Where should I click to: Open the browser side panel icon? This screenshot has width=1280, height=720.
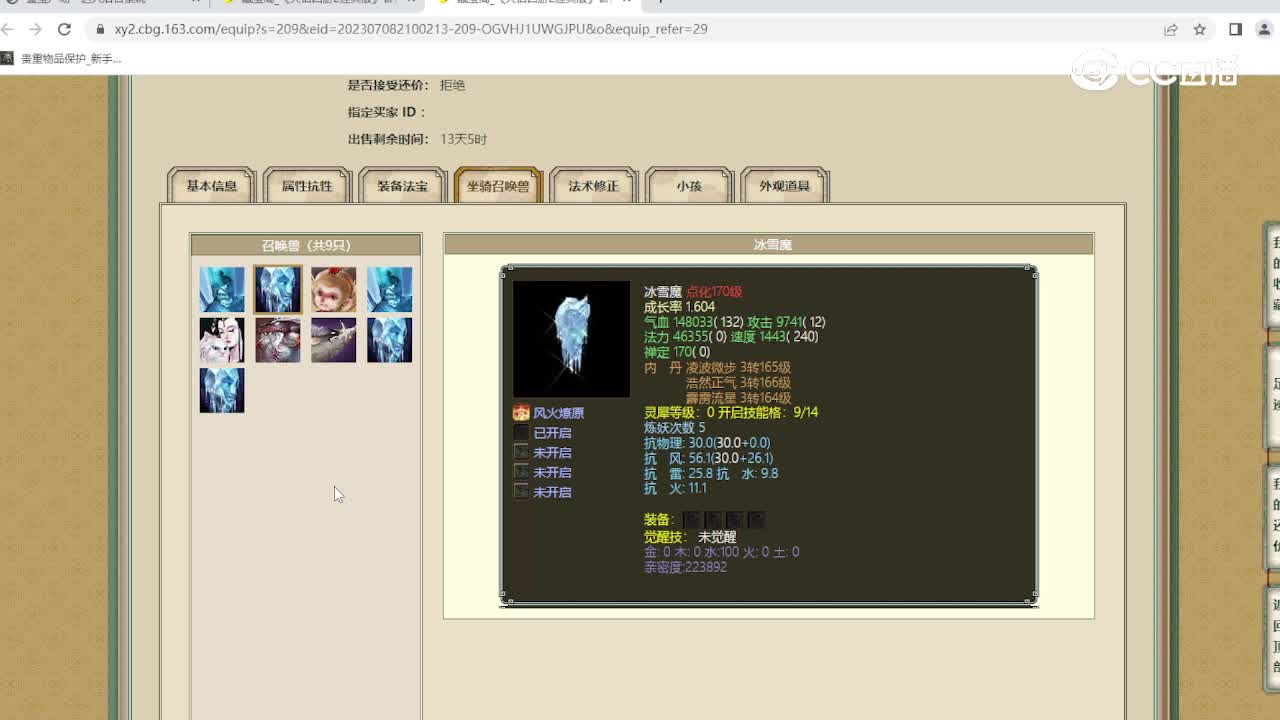click(x=1236, y=29)
